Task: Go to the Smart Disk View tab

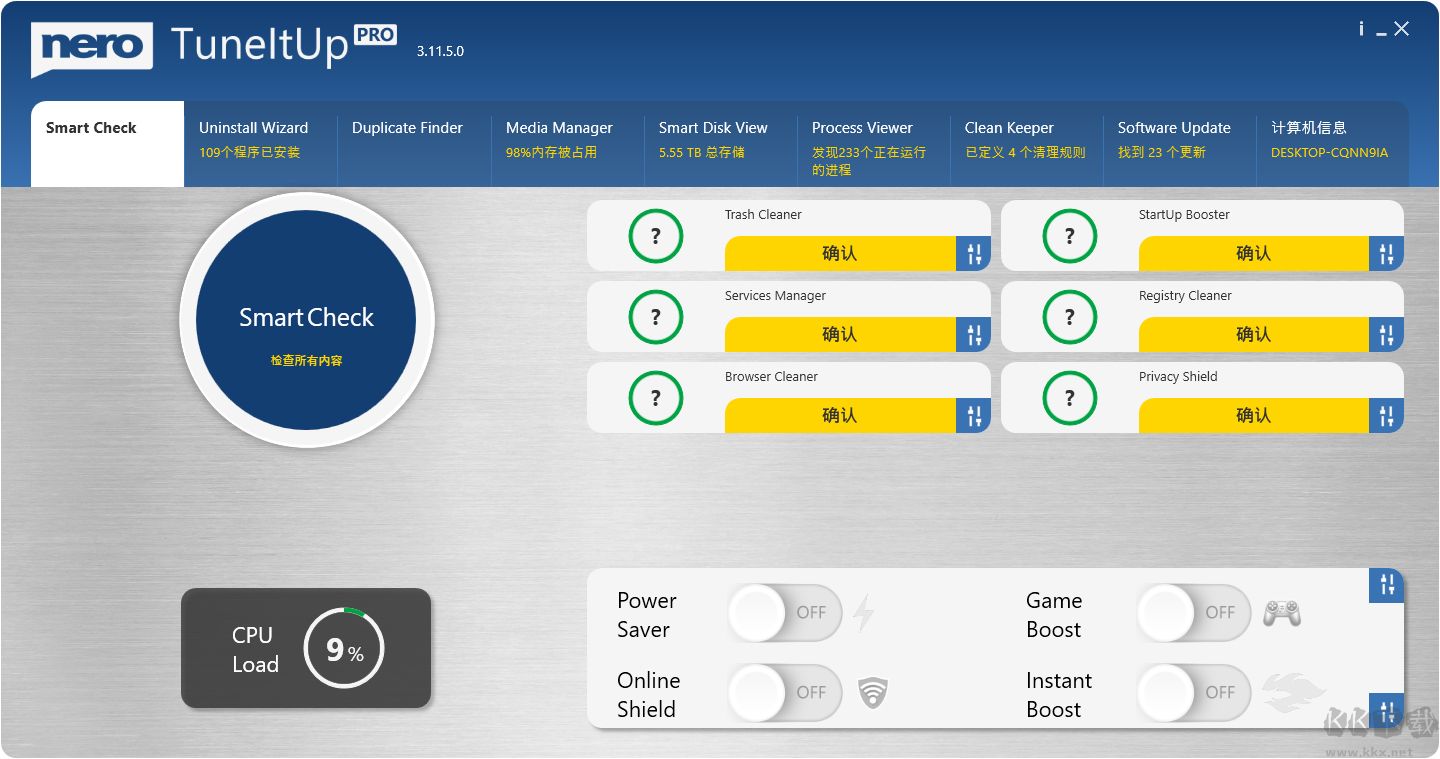Action: (x=721, y=144)
